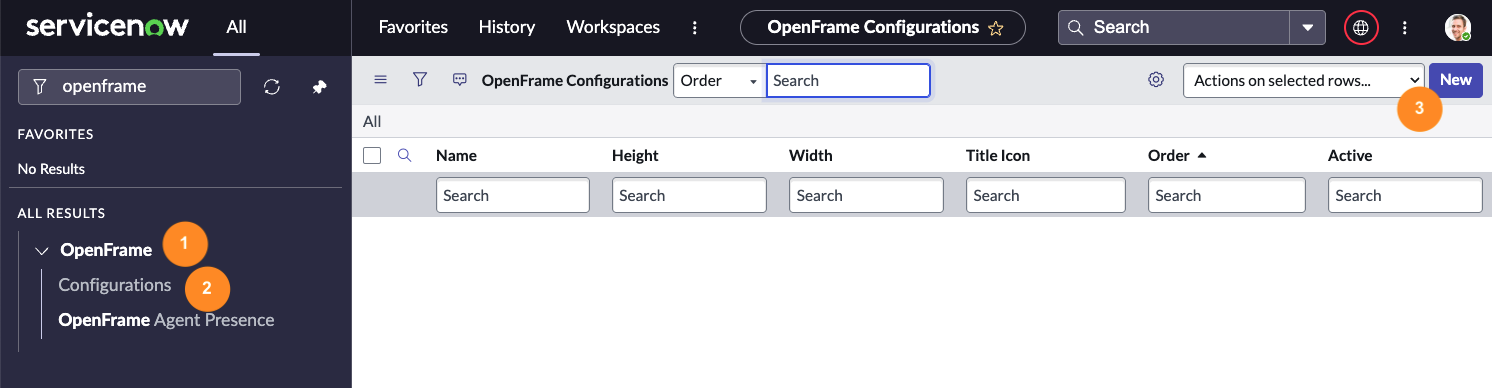
Task: Open the list filter funnel icon
Action: click(x=420, y=80)
